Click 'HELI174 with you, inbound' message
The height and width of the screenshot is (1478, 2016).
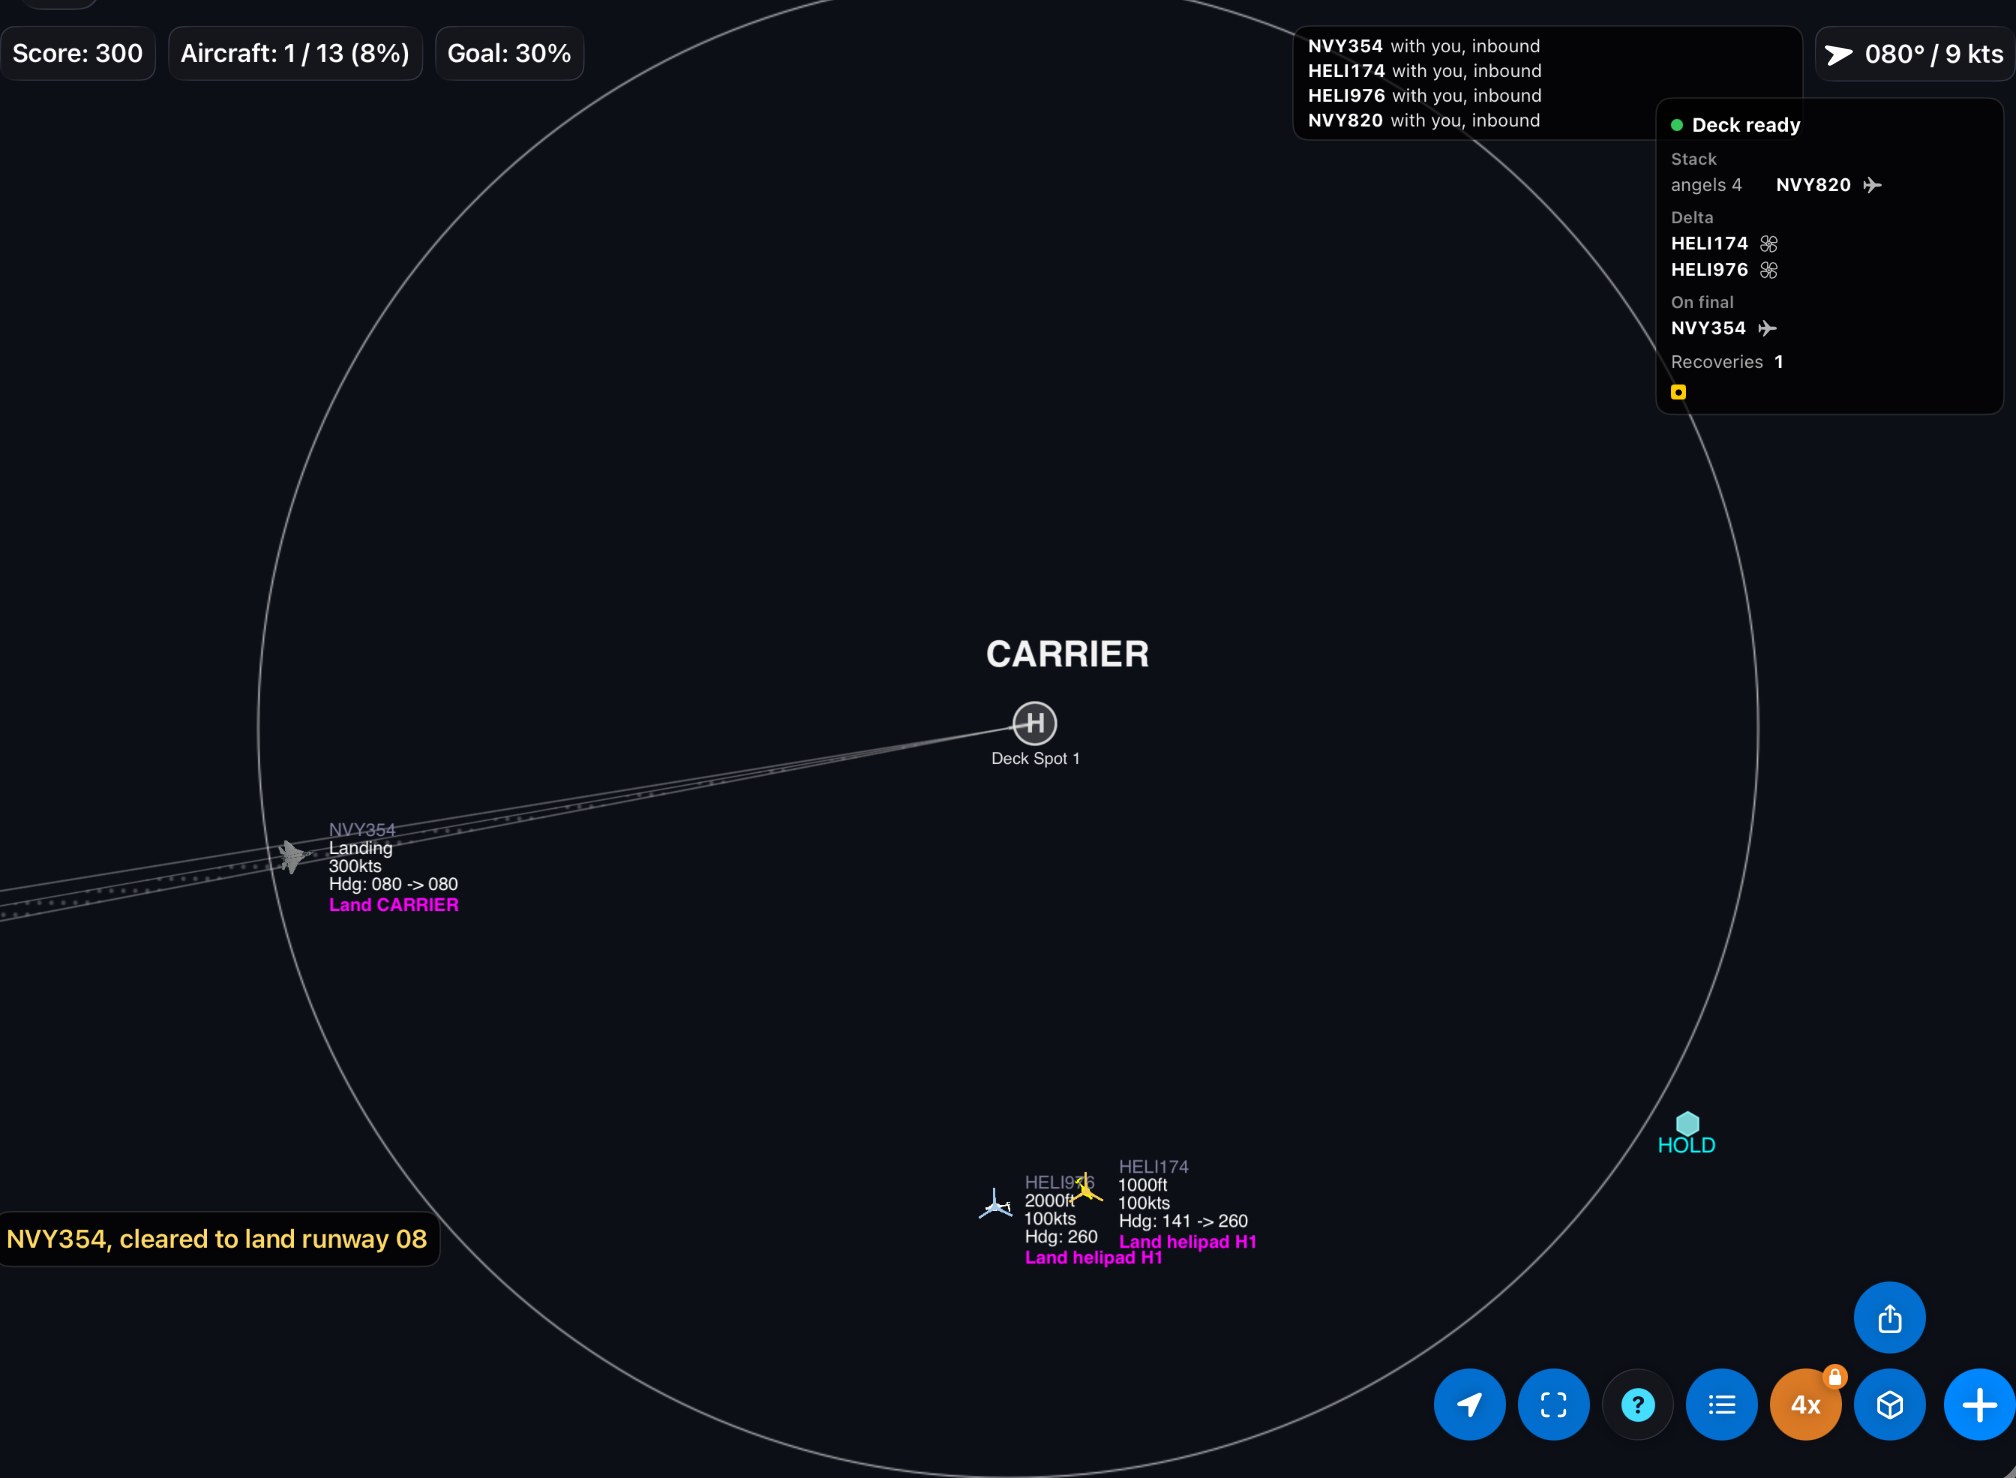coord(1425,71)
